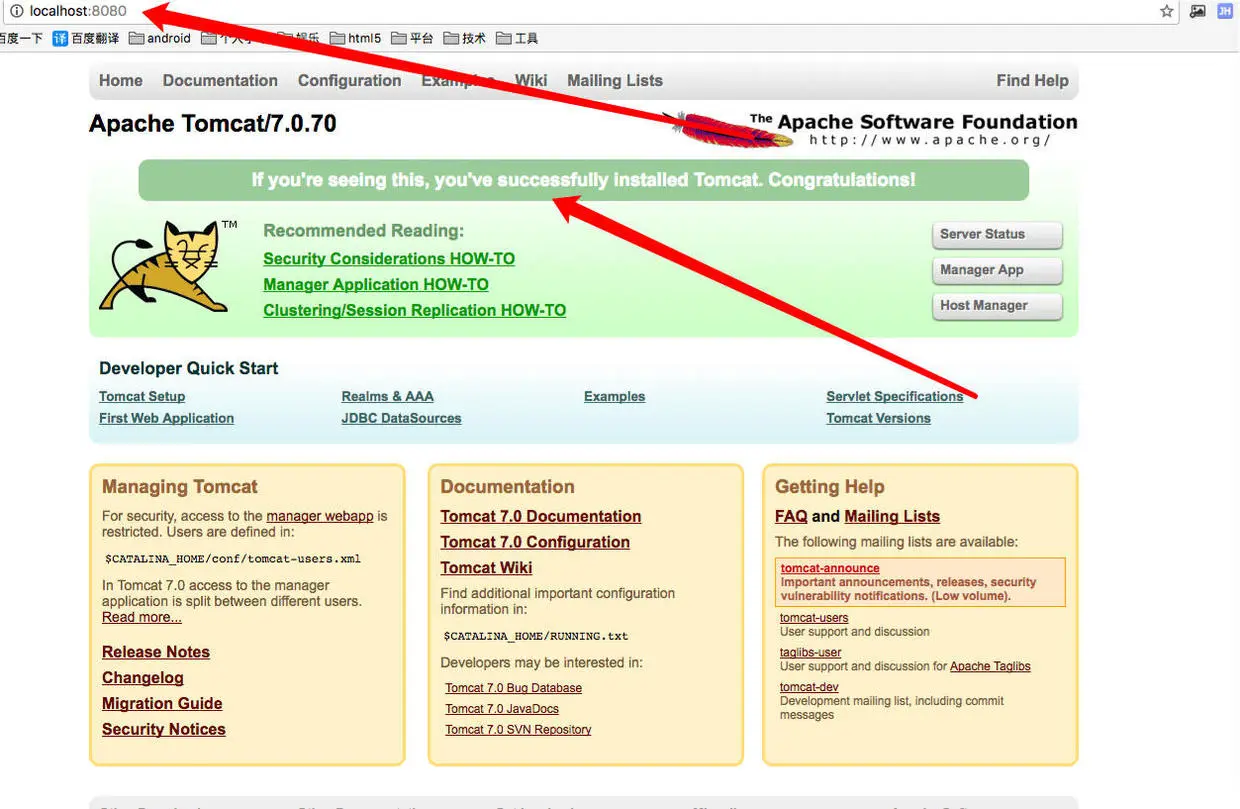Click the Tomcat cat logo image
Image resolution: width=1240 pixels, height=809 pixels.
tap(168, 265)
